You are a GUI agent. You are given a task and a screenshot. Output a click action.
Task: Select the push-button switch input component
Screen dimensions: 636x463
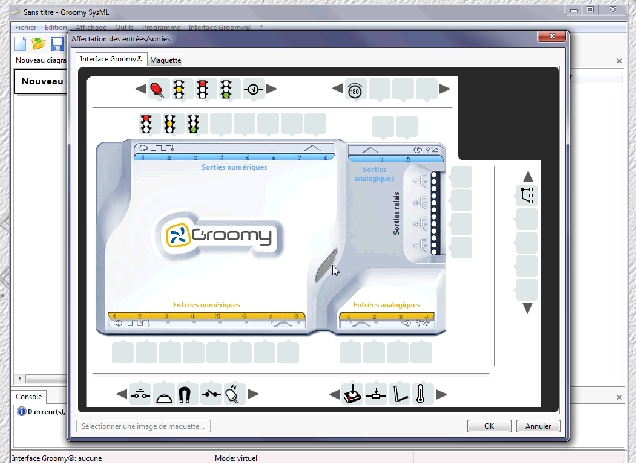point(140,394)
